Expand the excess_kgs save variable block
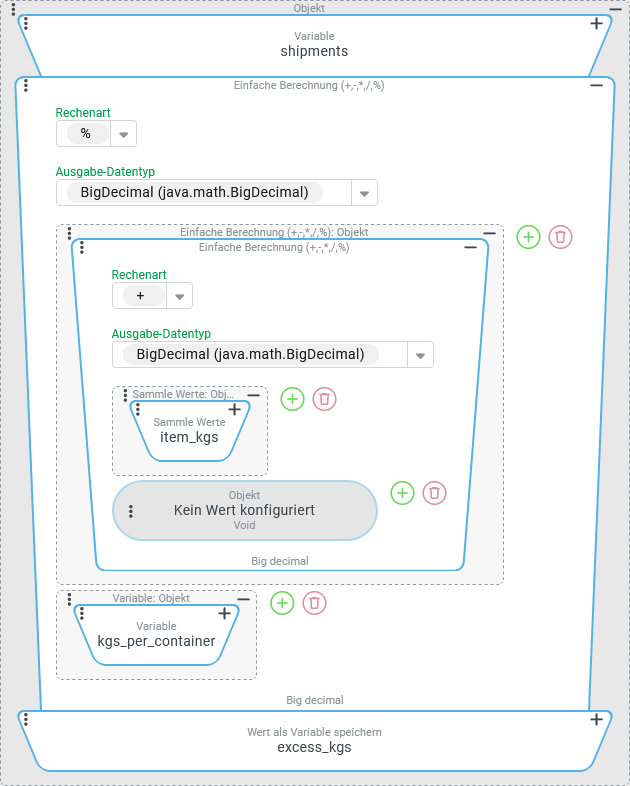630x786 pixels. pos(596,719)
